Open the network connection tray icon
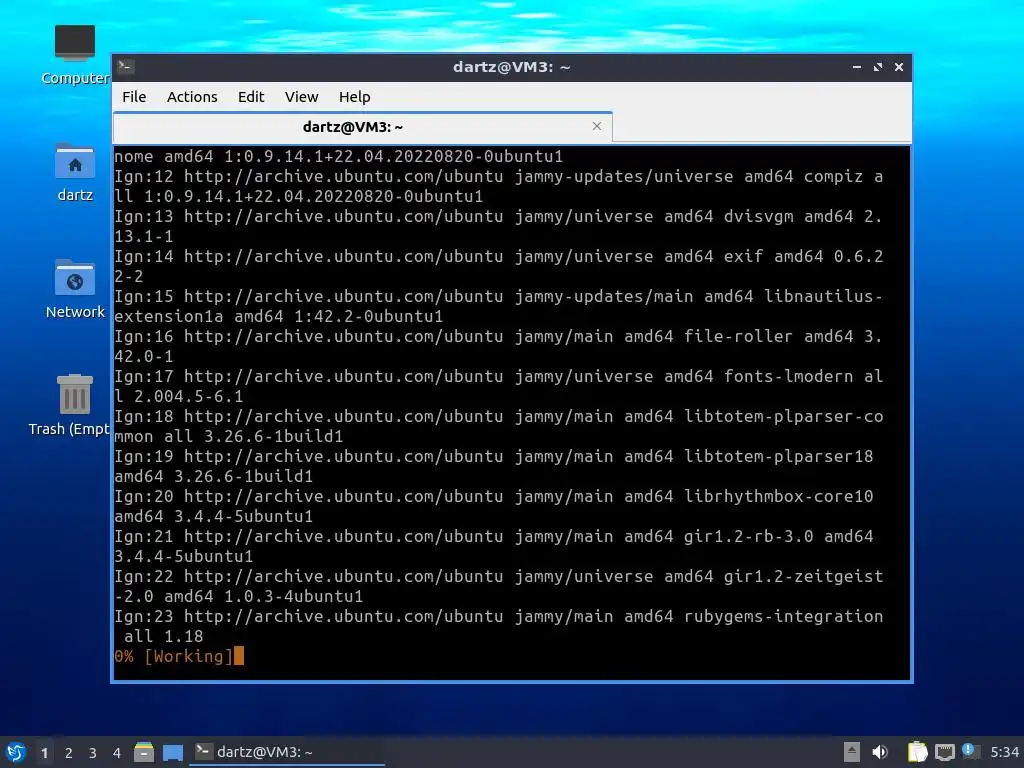Screen dimensions: 1024x768 [x=944, y=752]
